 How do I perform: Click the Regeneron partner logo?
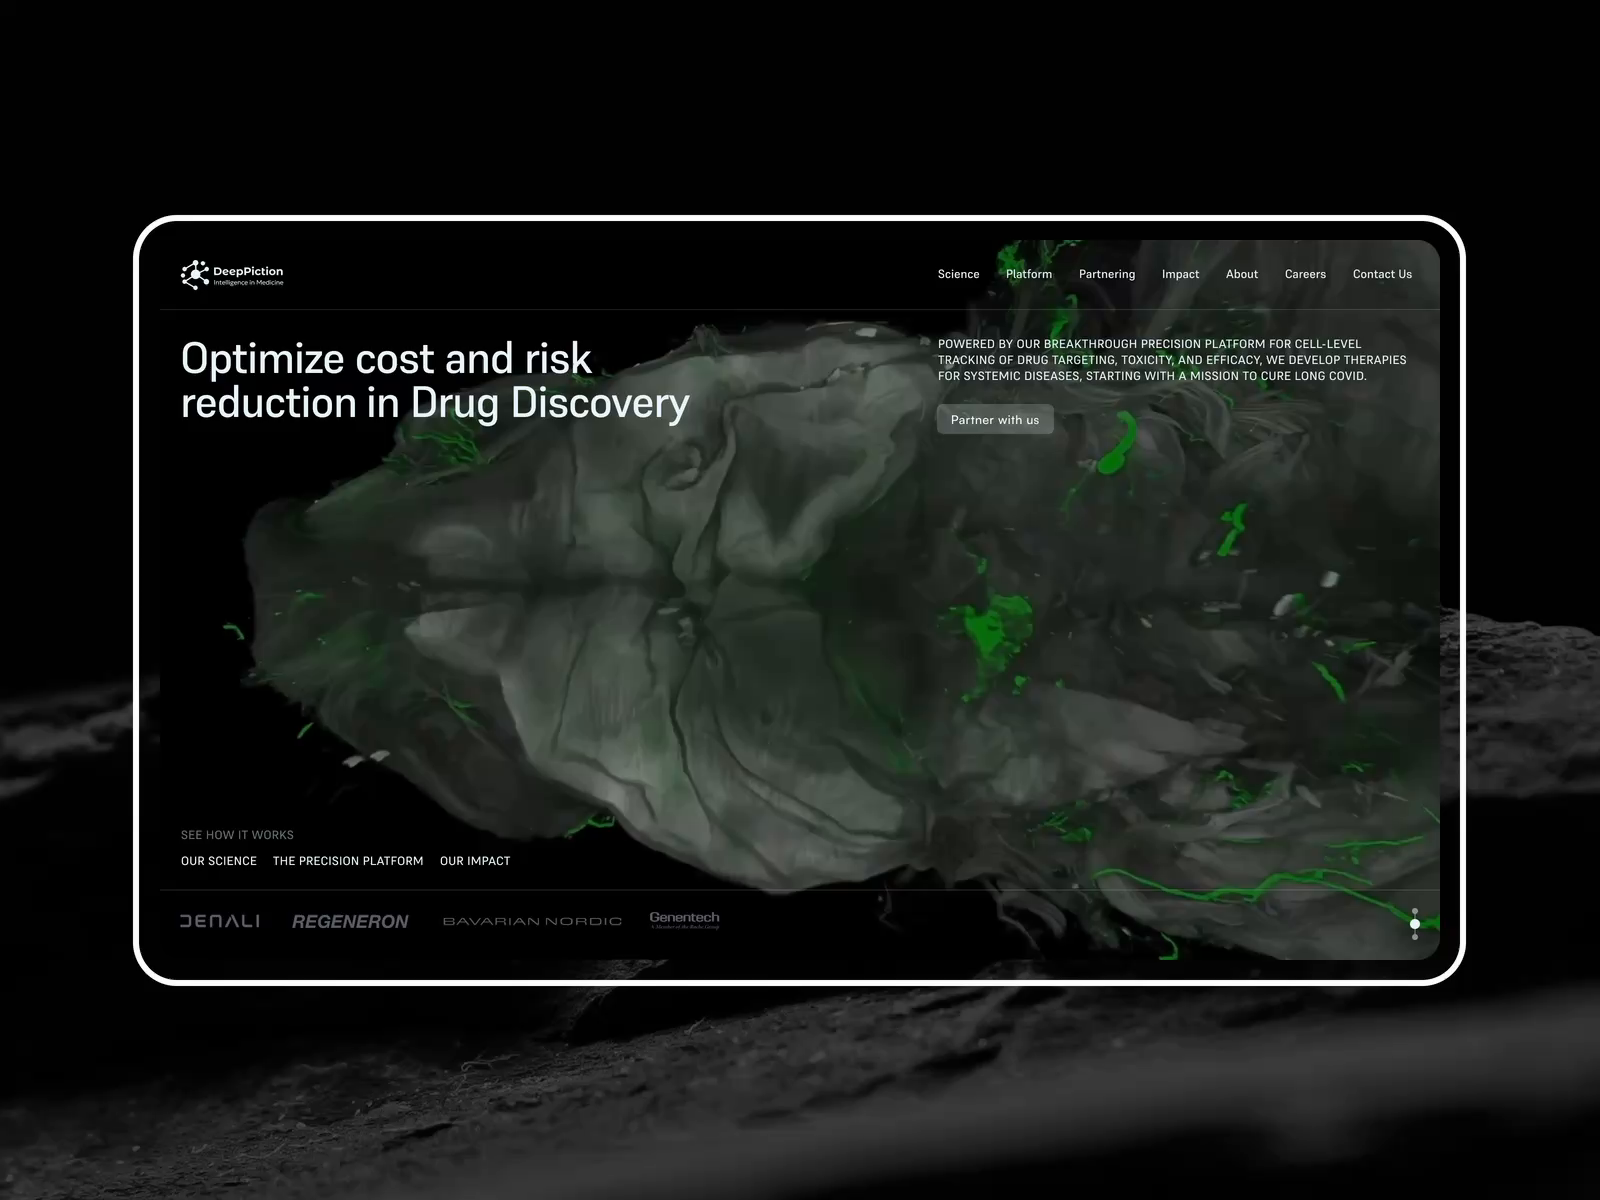coord(351,921)
